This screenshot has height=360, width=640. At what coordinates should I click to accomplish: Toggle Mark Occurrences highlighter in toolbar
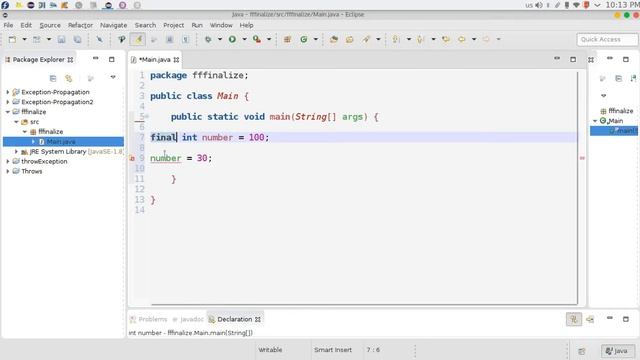pos(138,39)
